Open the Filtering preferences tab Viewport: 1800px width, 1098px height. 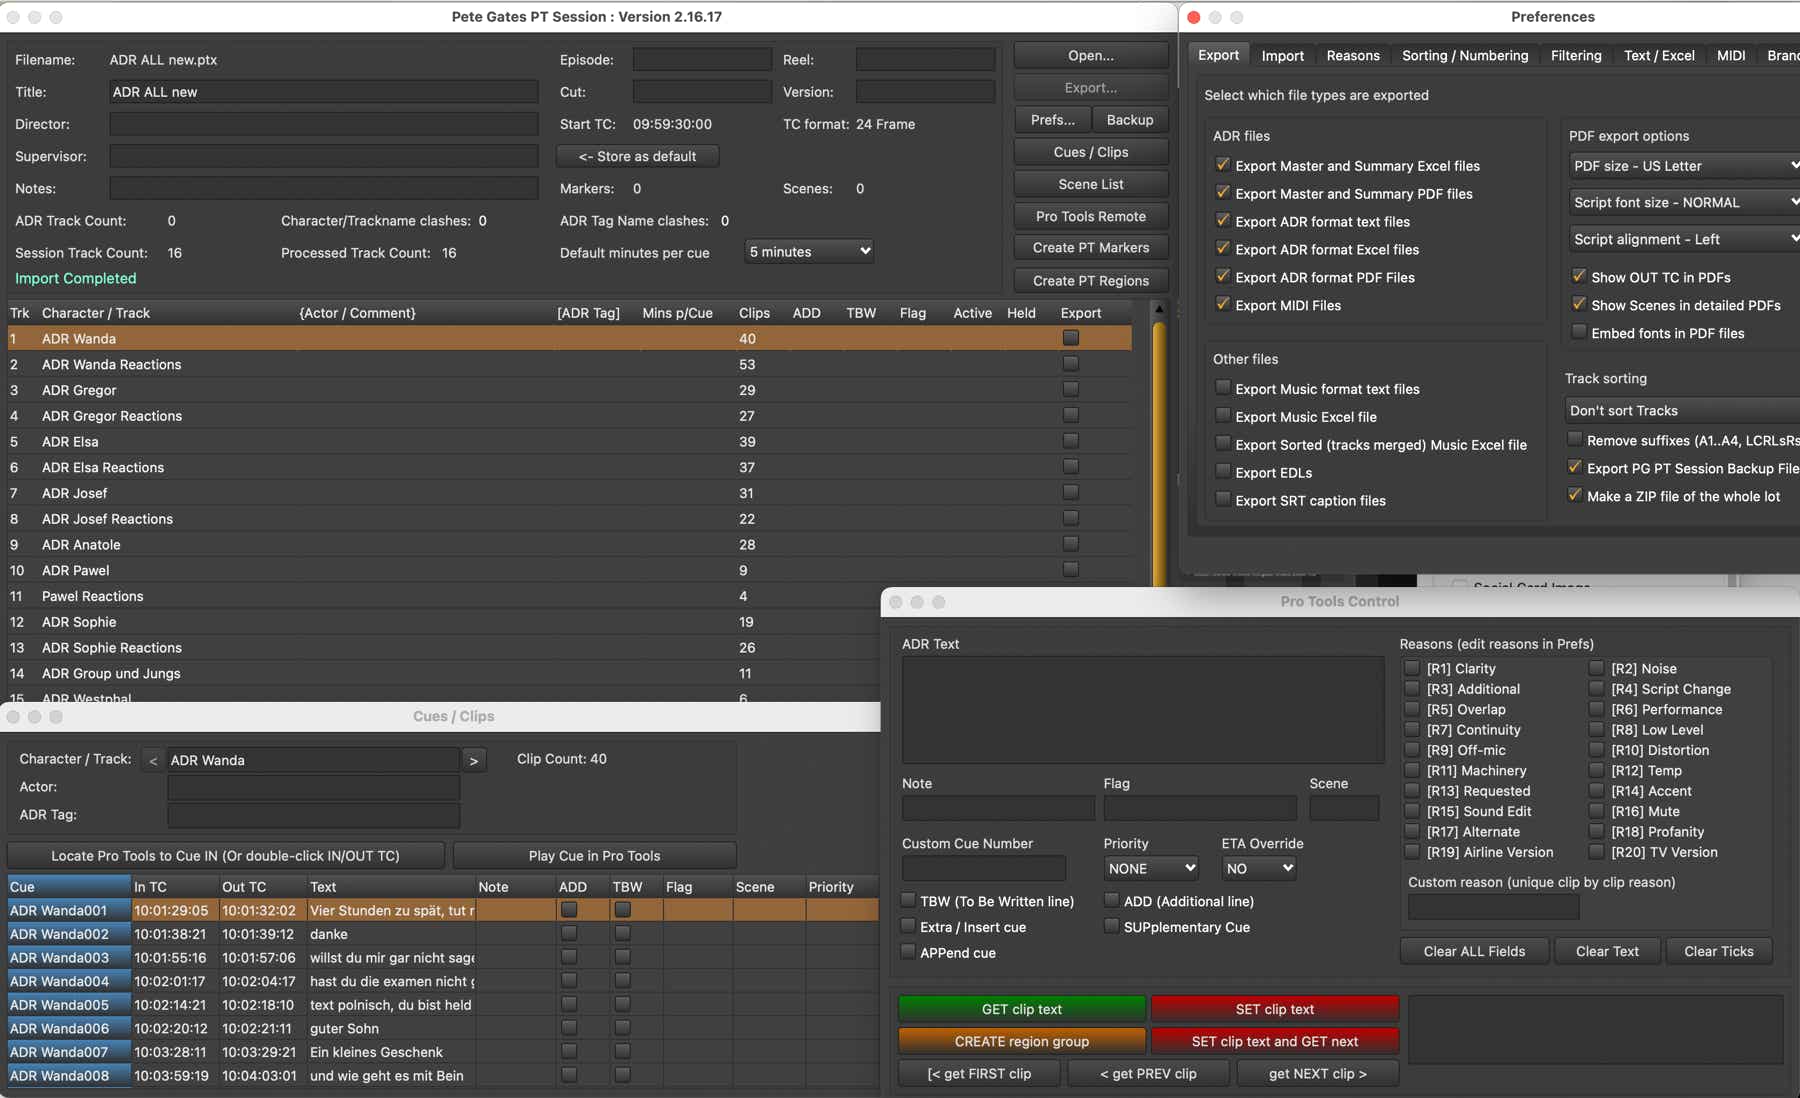point(1576,56)
